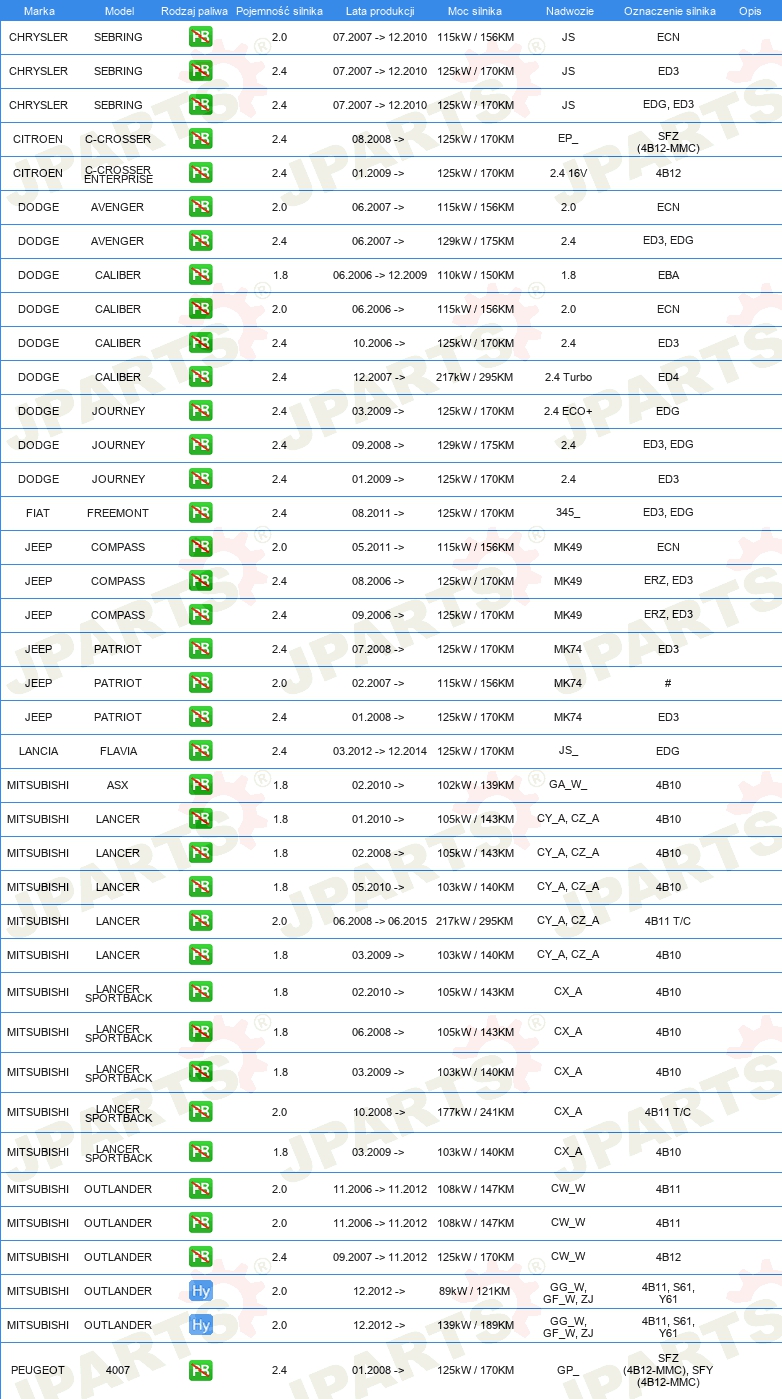Viewport: 782px width, 1399px height.
Task: Click petrol icon in Citroen C-Crosser EP_ row
Action: (x=200, y=140)
